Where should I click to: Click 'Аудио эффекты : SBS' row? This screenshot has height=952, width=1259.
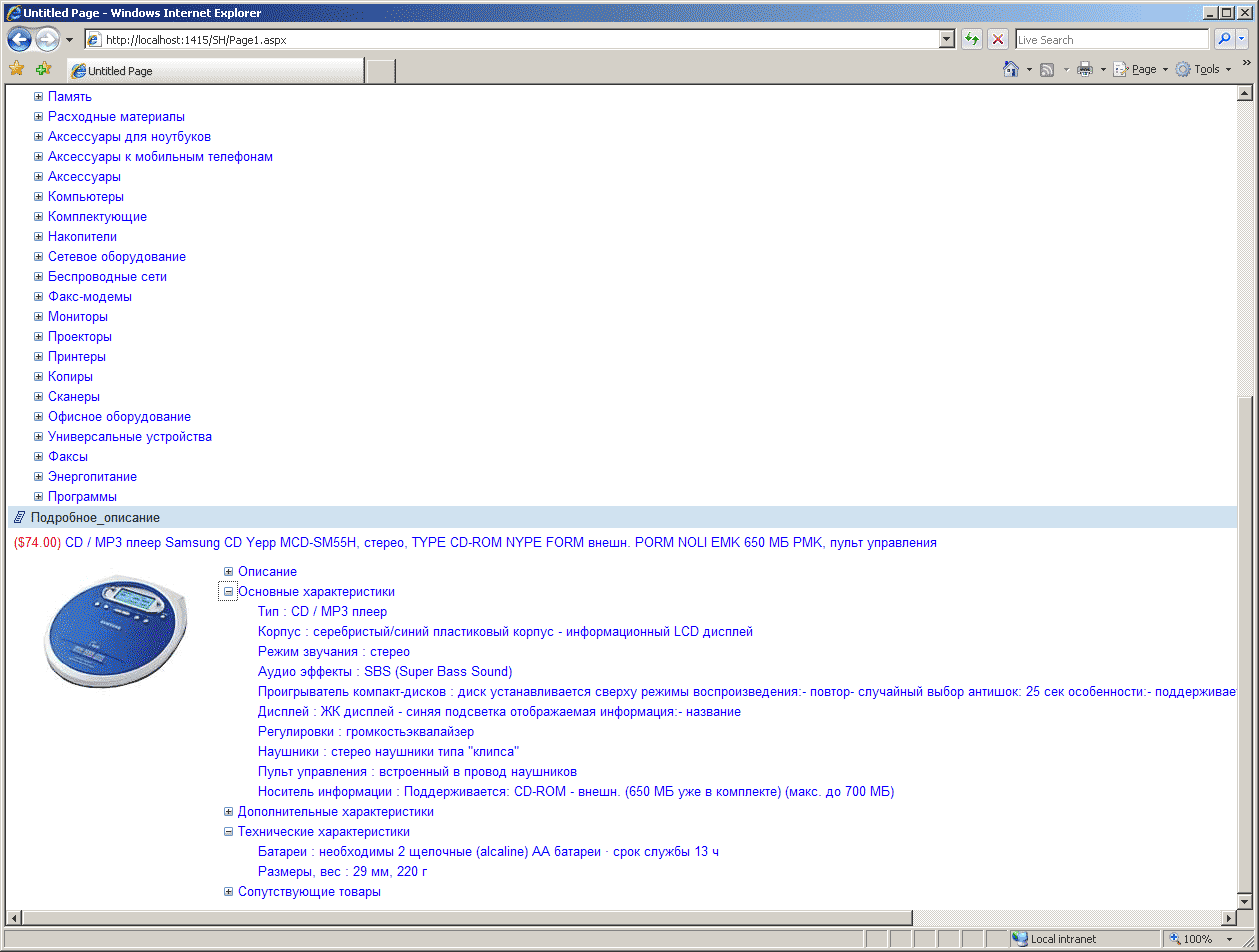385,672
